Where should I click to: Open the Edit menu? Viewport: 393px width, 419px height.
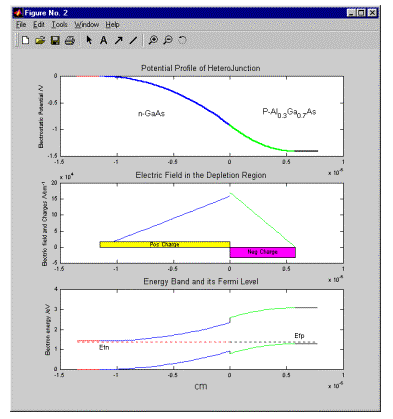pyautogui.click(x=39, y=25)
